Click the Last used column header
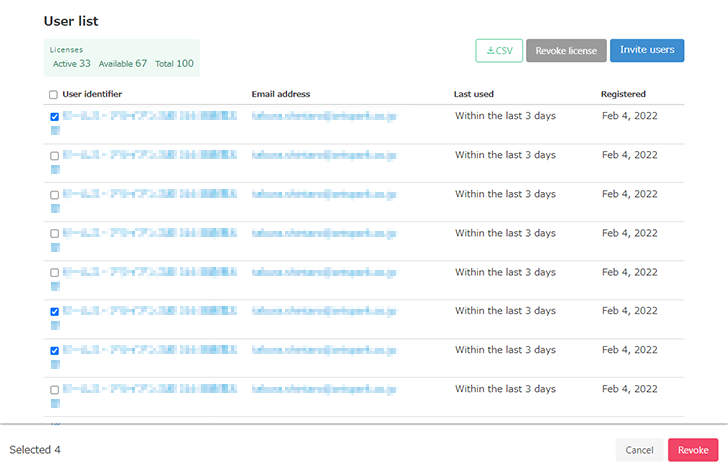The width and height of the screenshot is (728, 472). pos(474,95)
